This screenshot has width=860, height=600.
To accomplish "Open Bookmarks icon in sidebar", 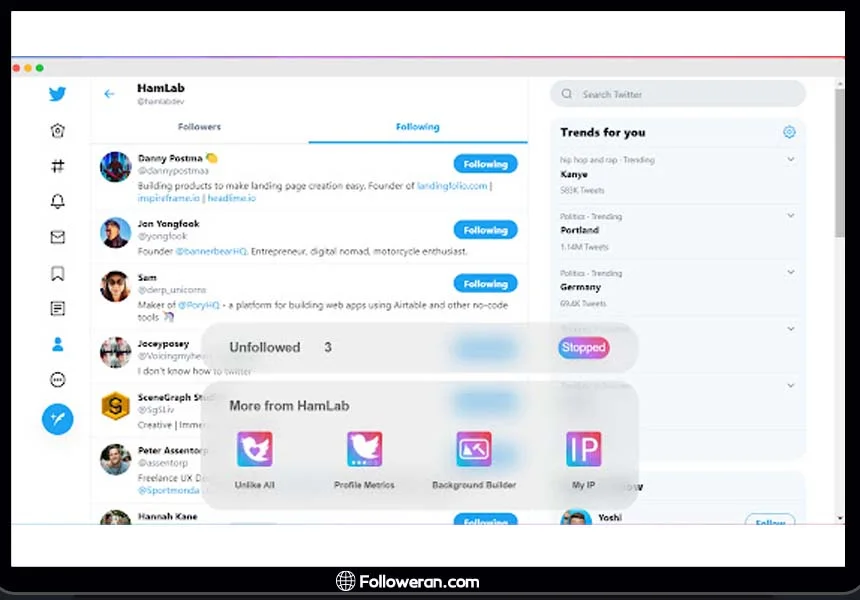I will 58,273.
